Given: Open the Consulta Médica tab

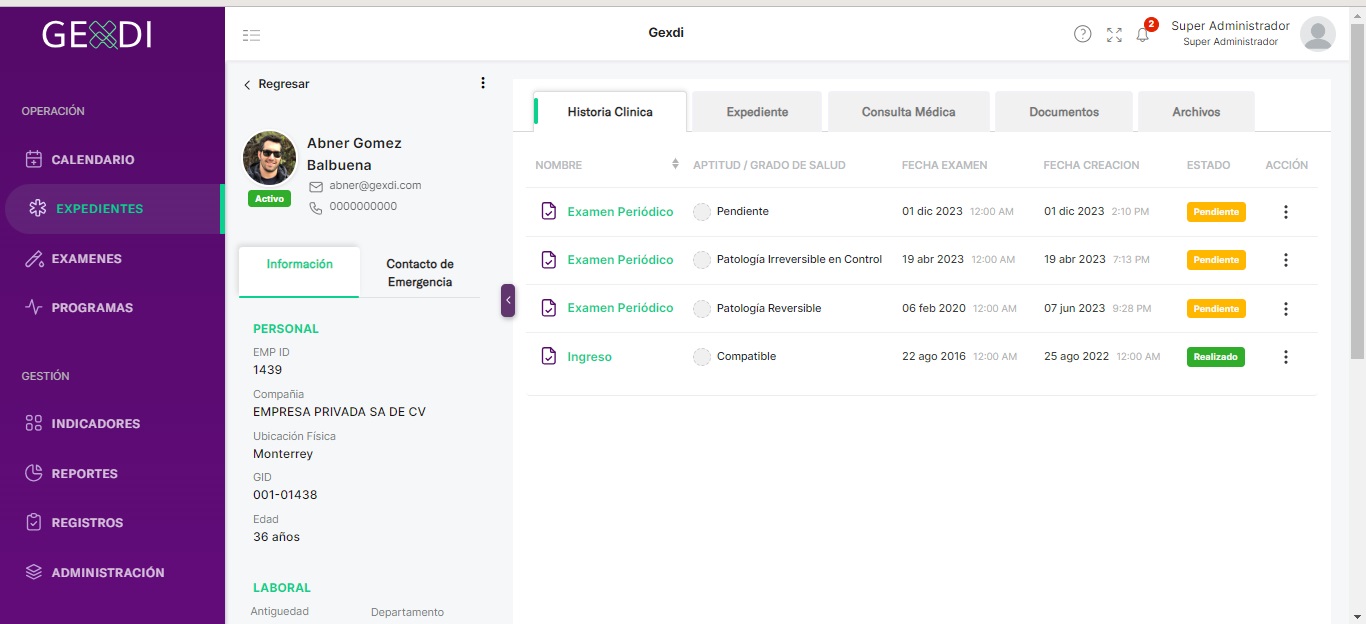Looking at the screenshot, I should click(x=908, y=112).
